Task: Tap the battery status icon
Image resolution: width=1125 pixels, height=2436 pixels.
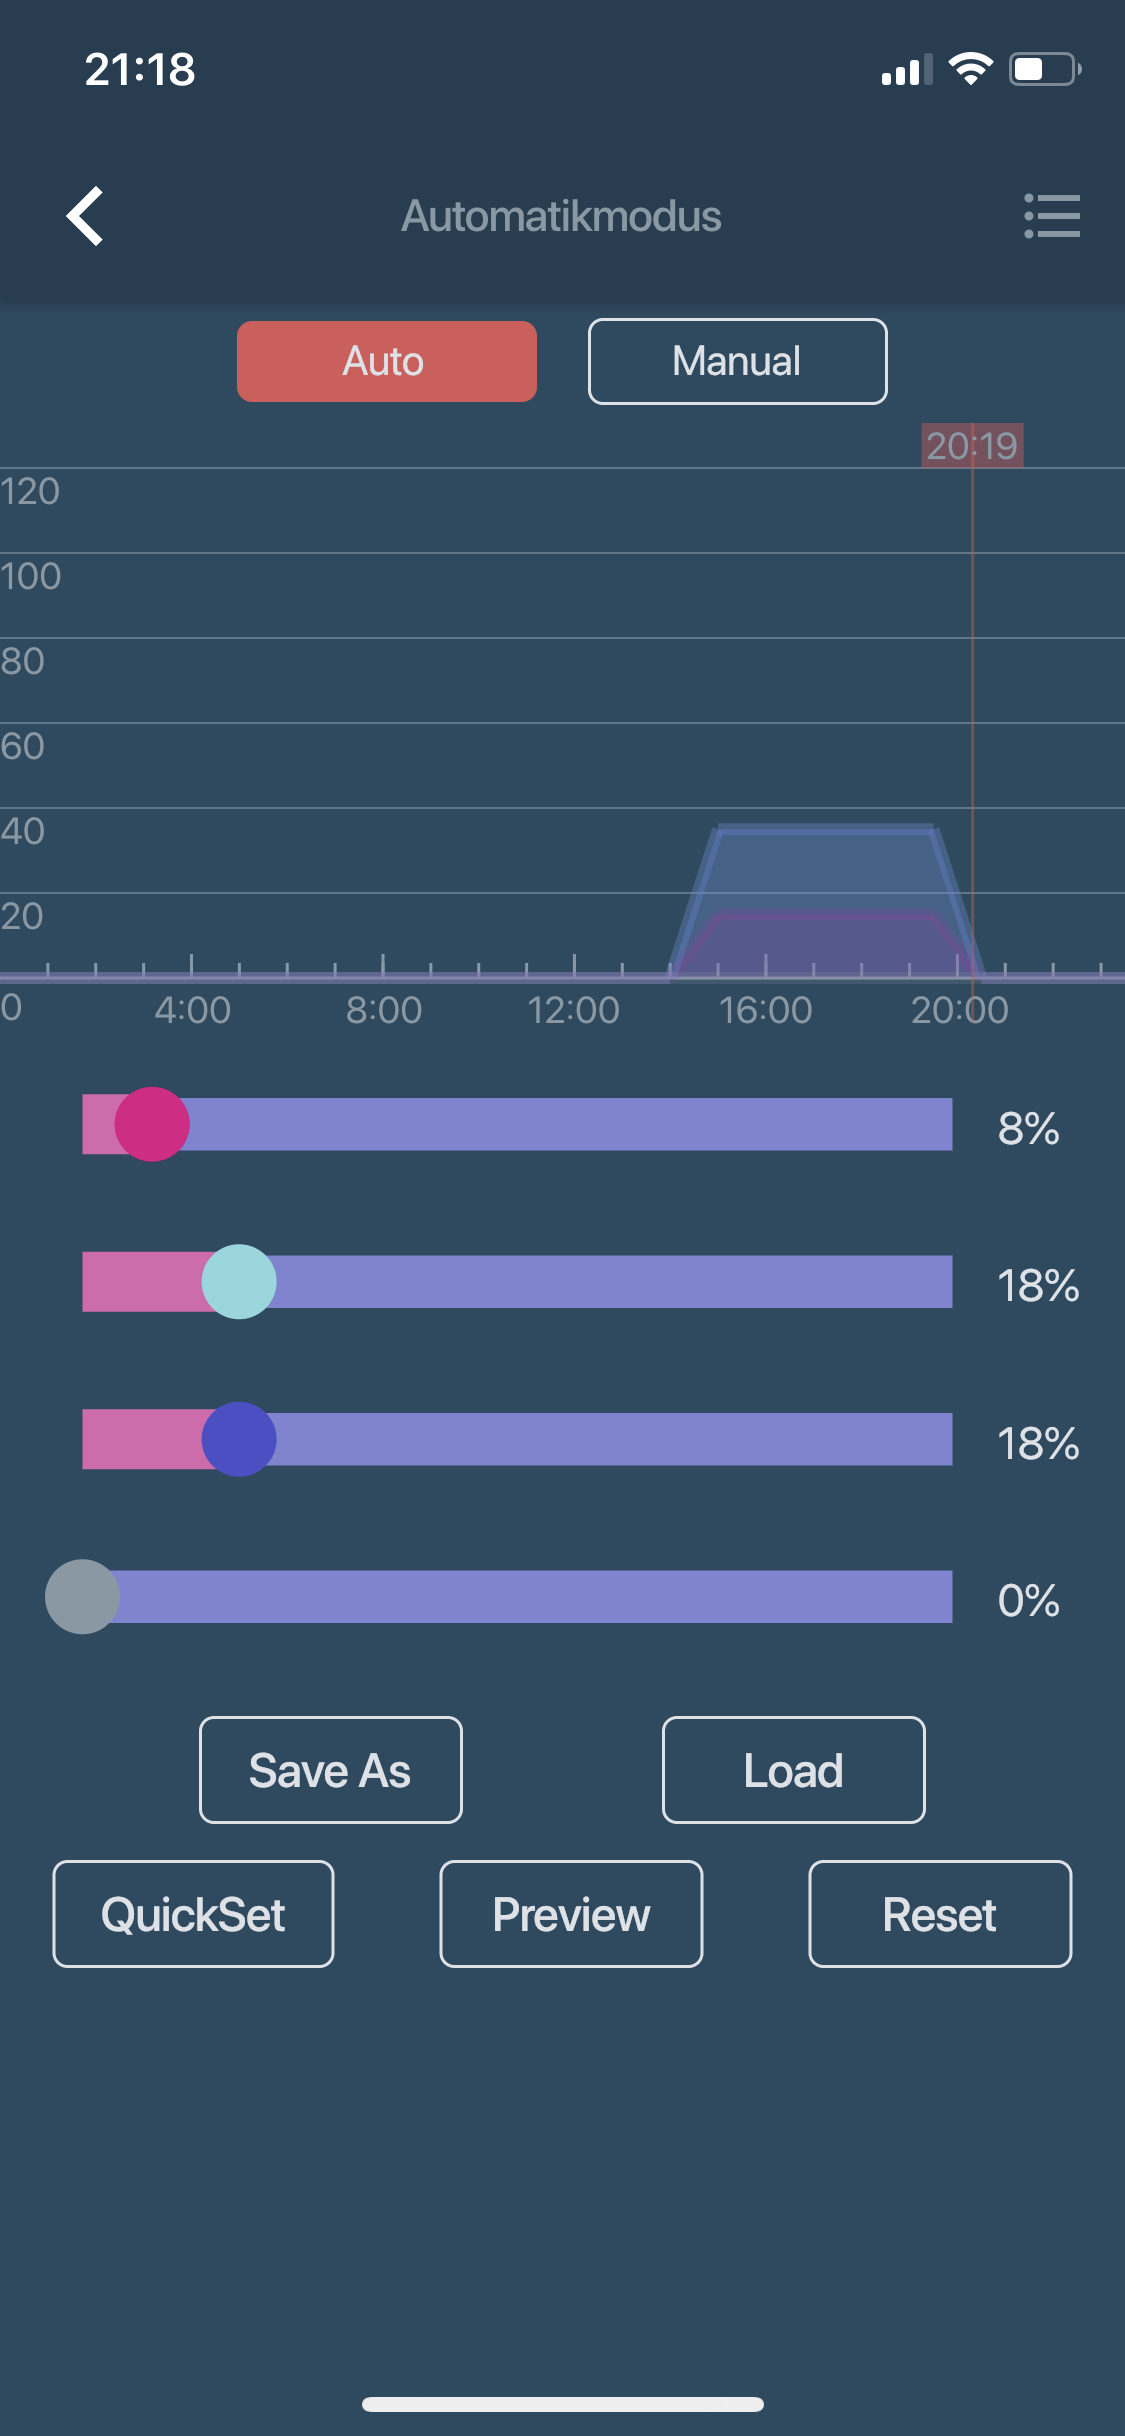Action: [1044, 69]
